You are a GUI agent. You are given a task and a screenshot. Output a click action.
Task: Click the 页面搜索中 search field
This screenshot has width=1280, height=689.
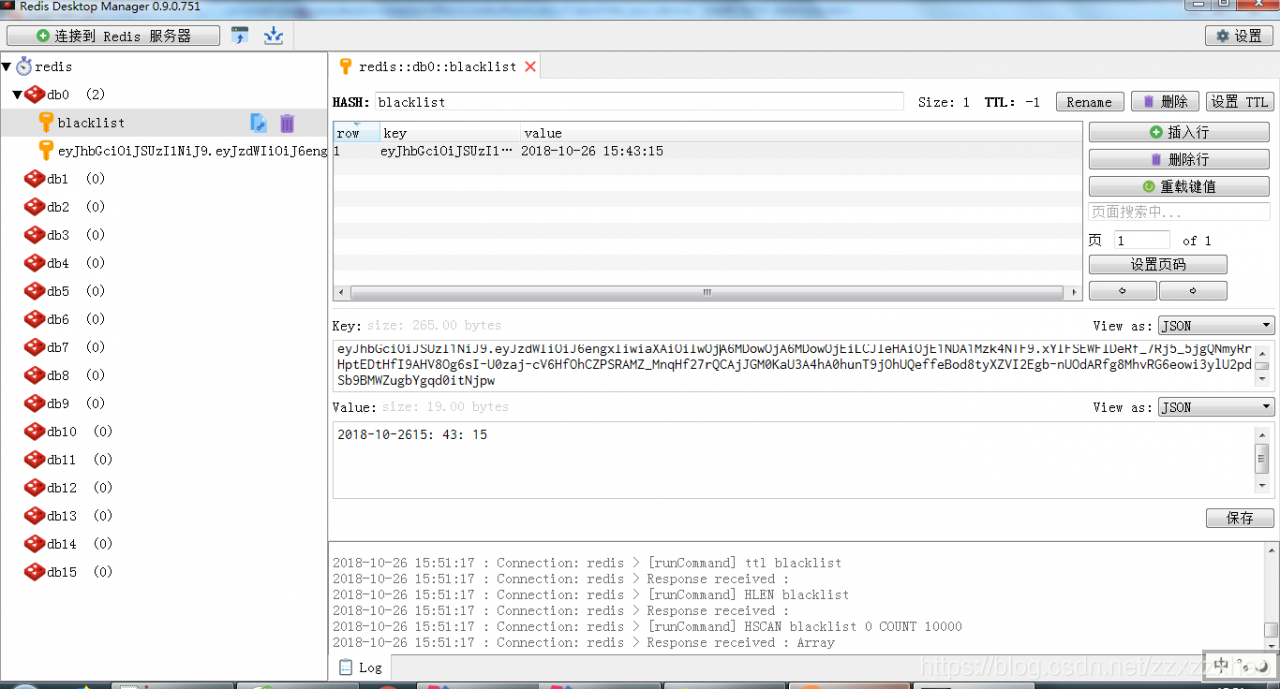(x=1180, y=212)
